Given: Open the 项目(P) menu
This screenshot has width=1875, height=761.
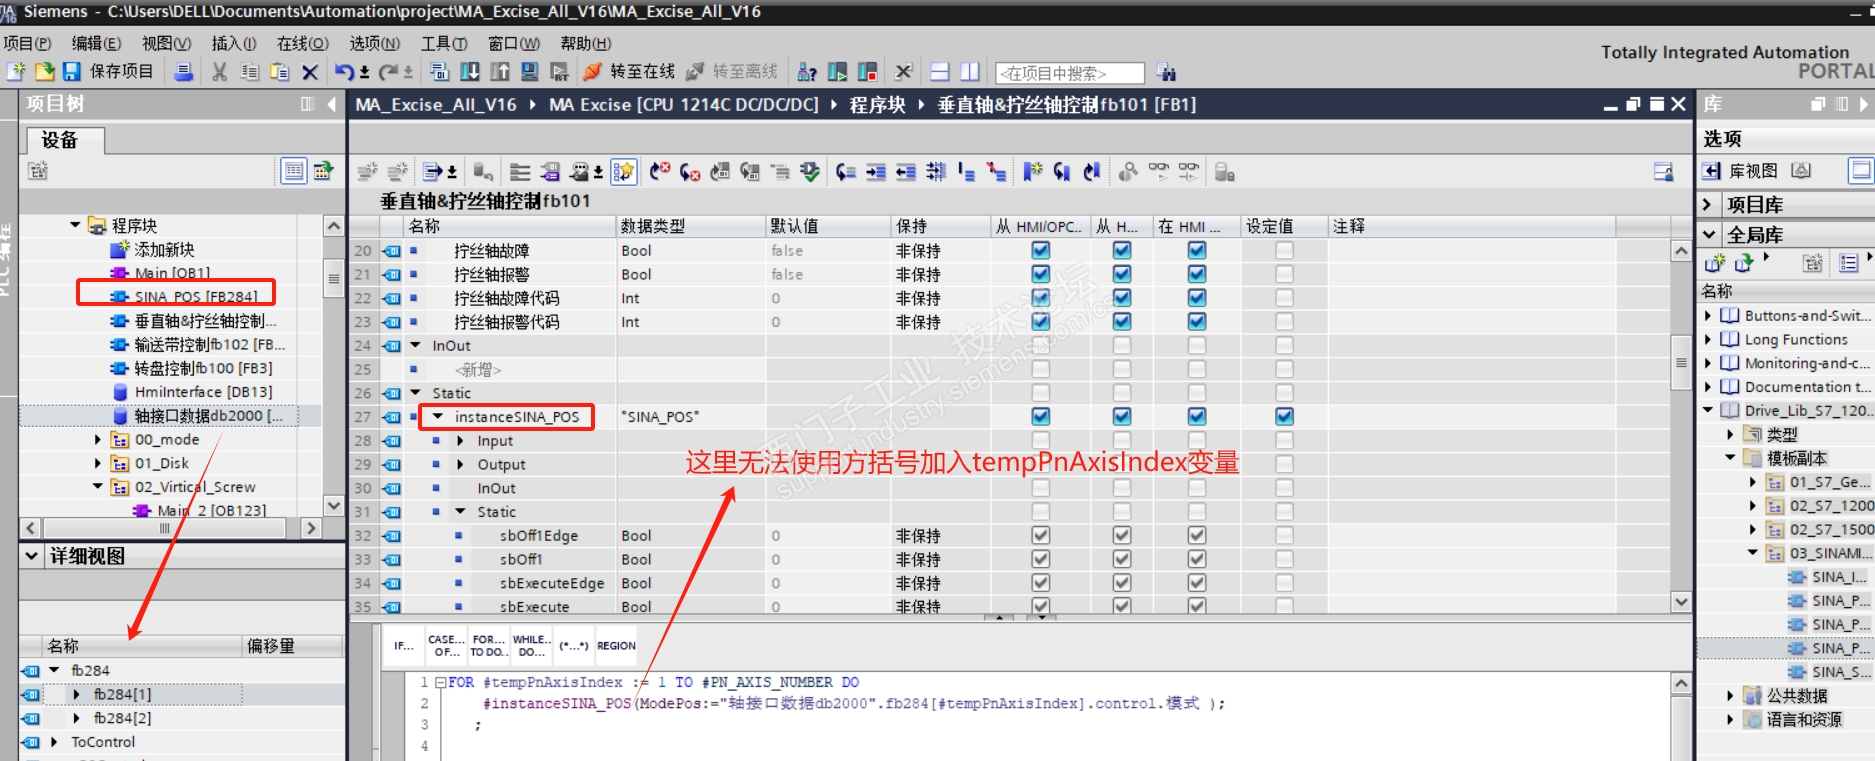Looking at the screenshot, I should coord(28,44).
